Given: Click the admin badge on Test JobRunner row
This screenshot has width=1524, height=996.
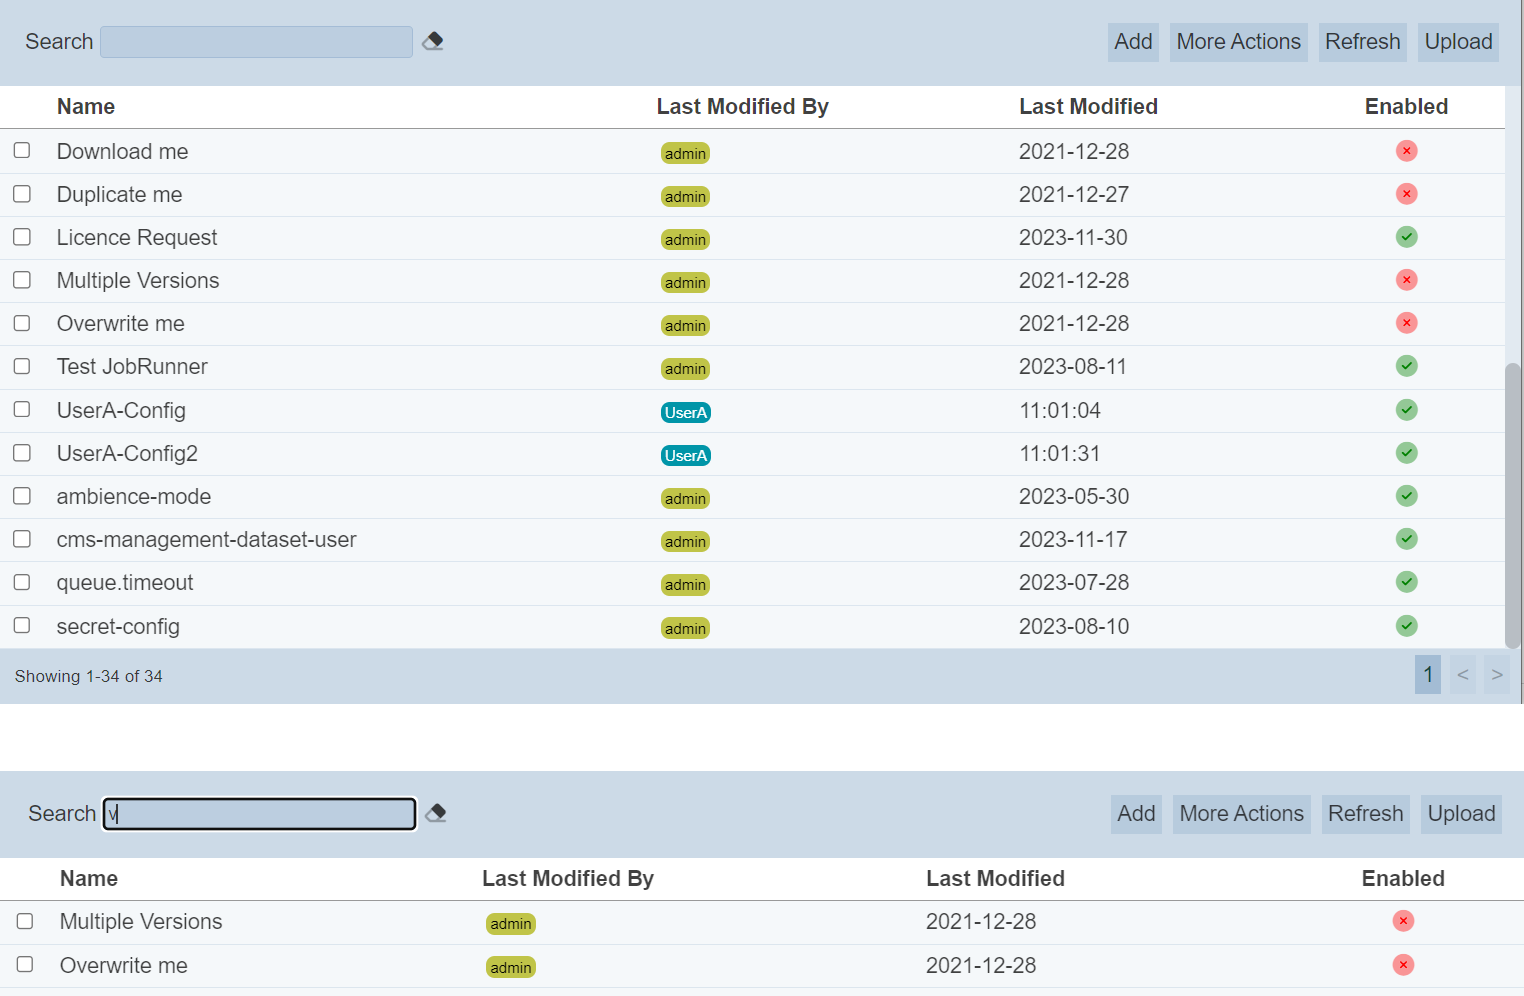Looking at the screenshot, I should coord(685,369).
